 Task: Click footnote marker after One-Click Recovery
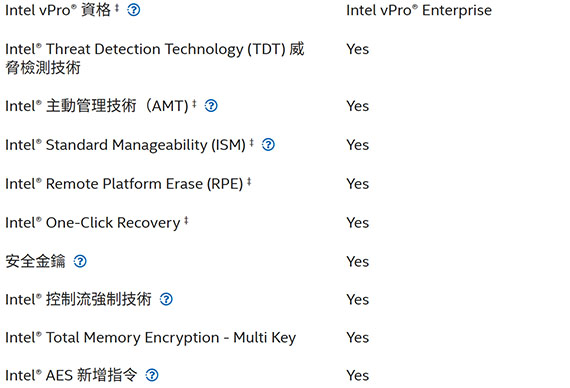pyautogui.click(x=186, y=220)
